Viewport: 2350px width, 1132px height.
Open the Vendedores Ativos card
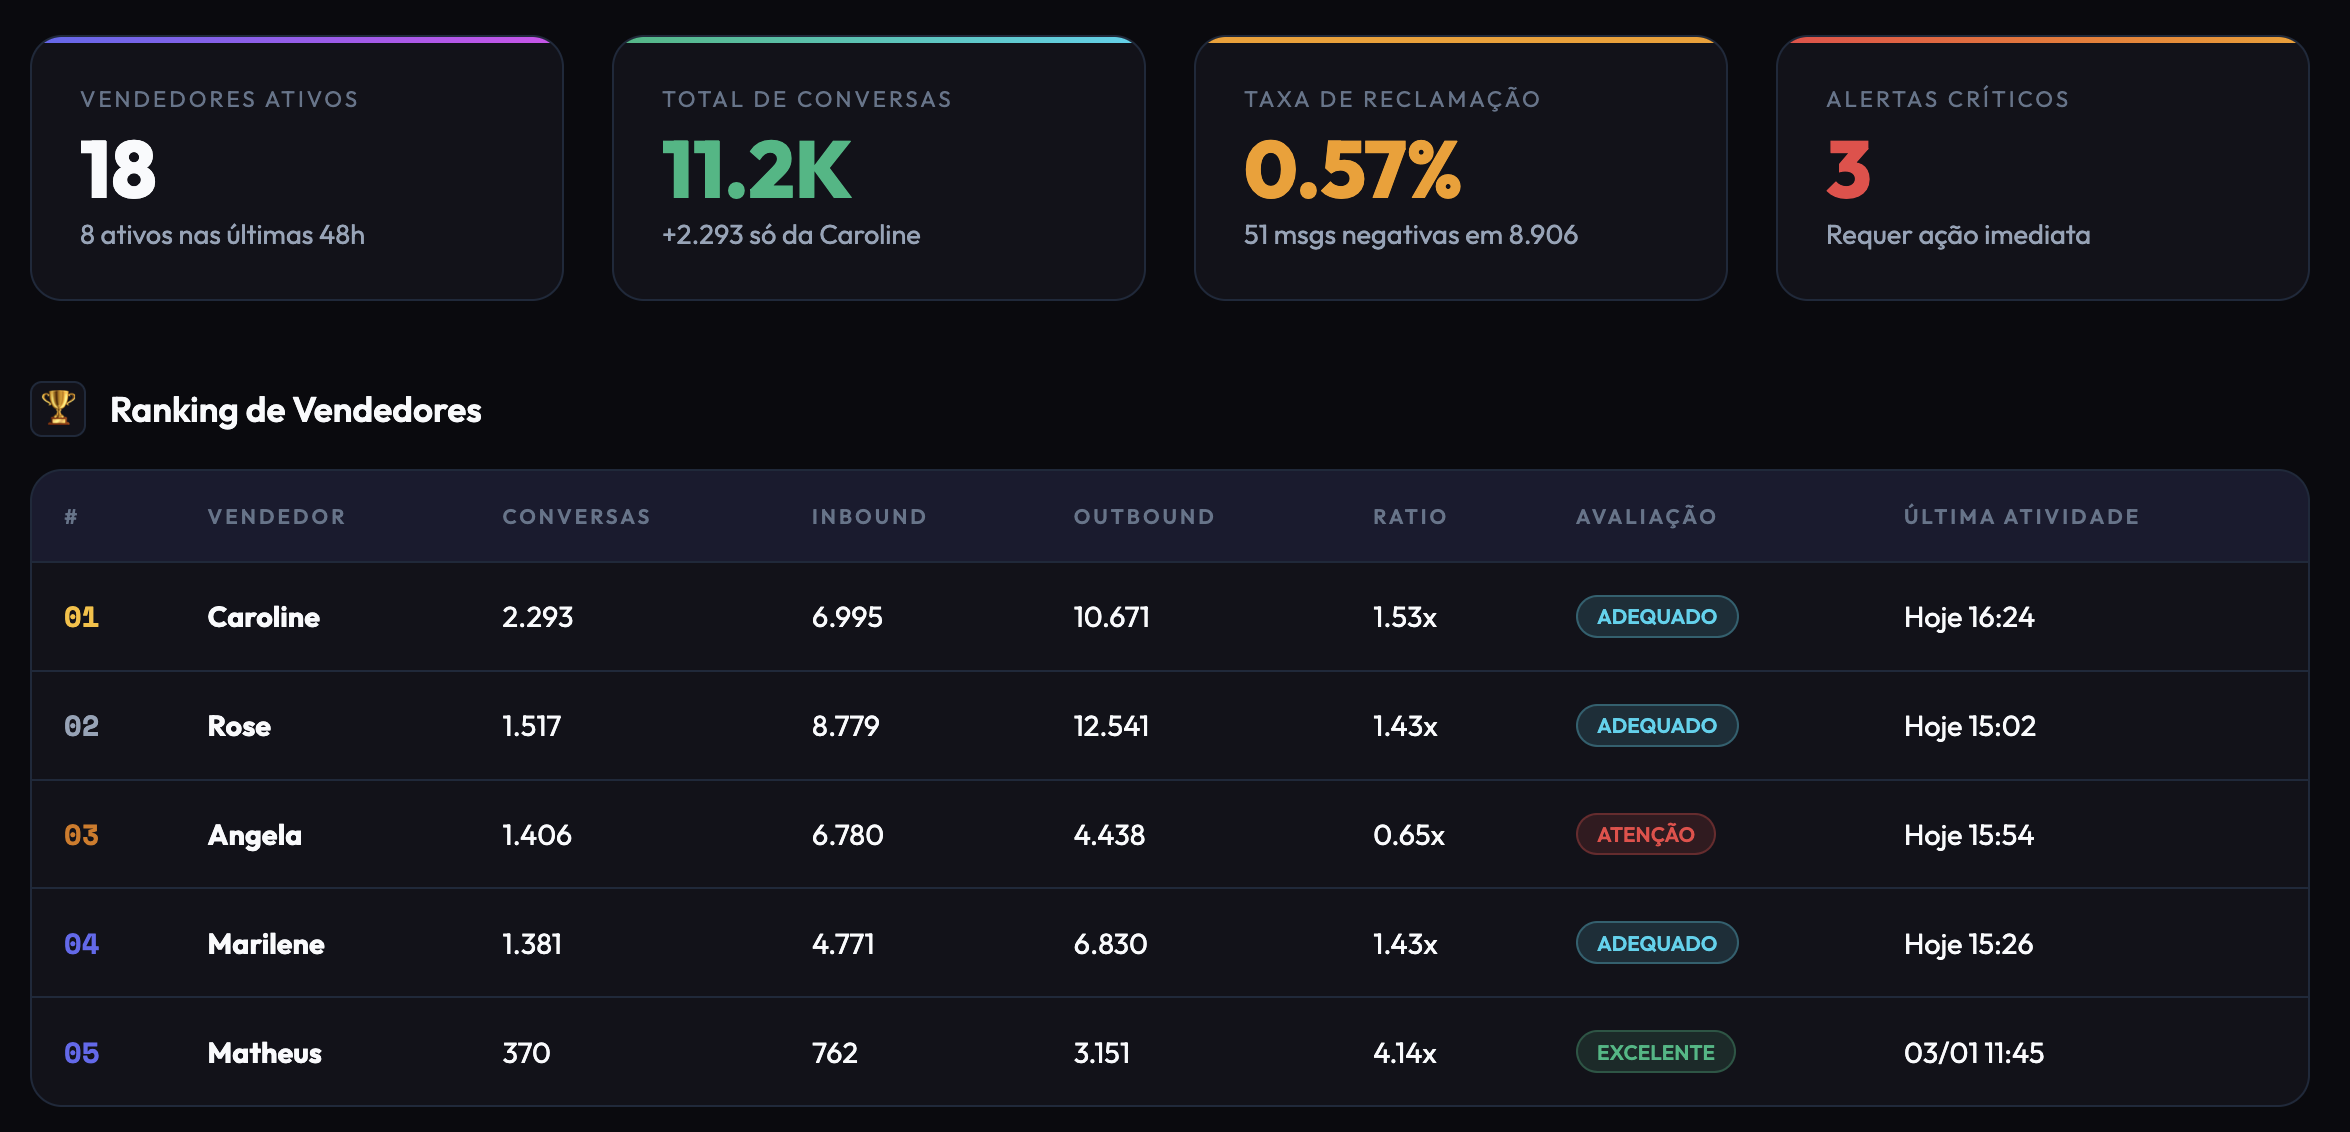pyautogui.click(x=296, y=168)
